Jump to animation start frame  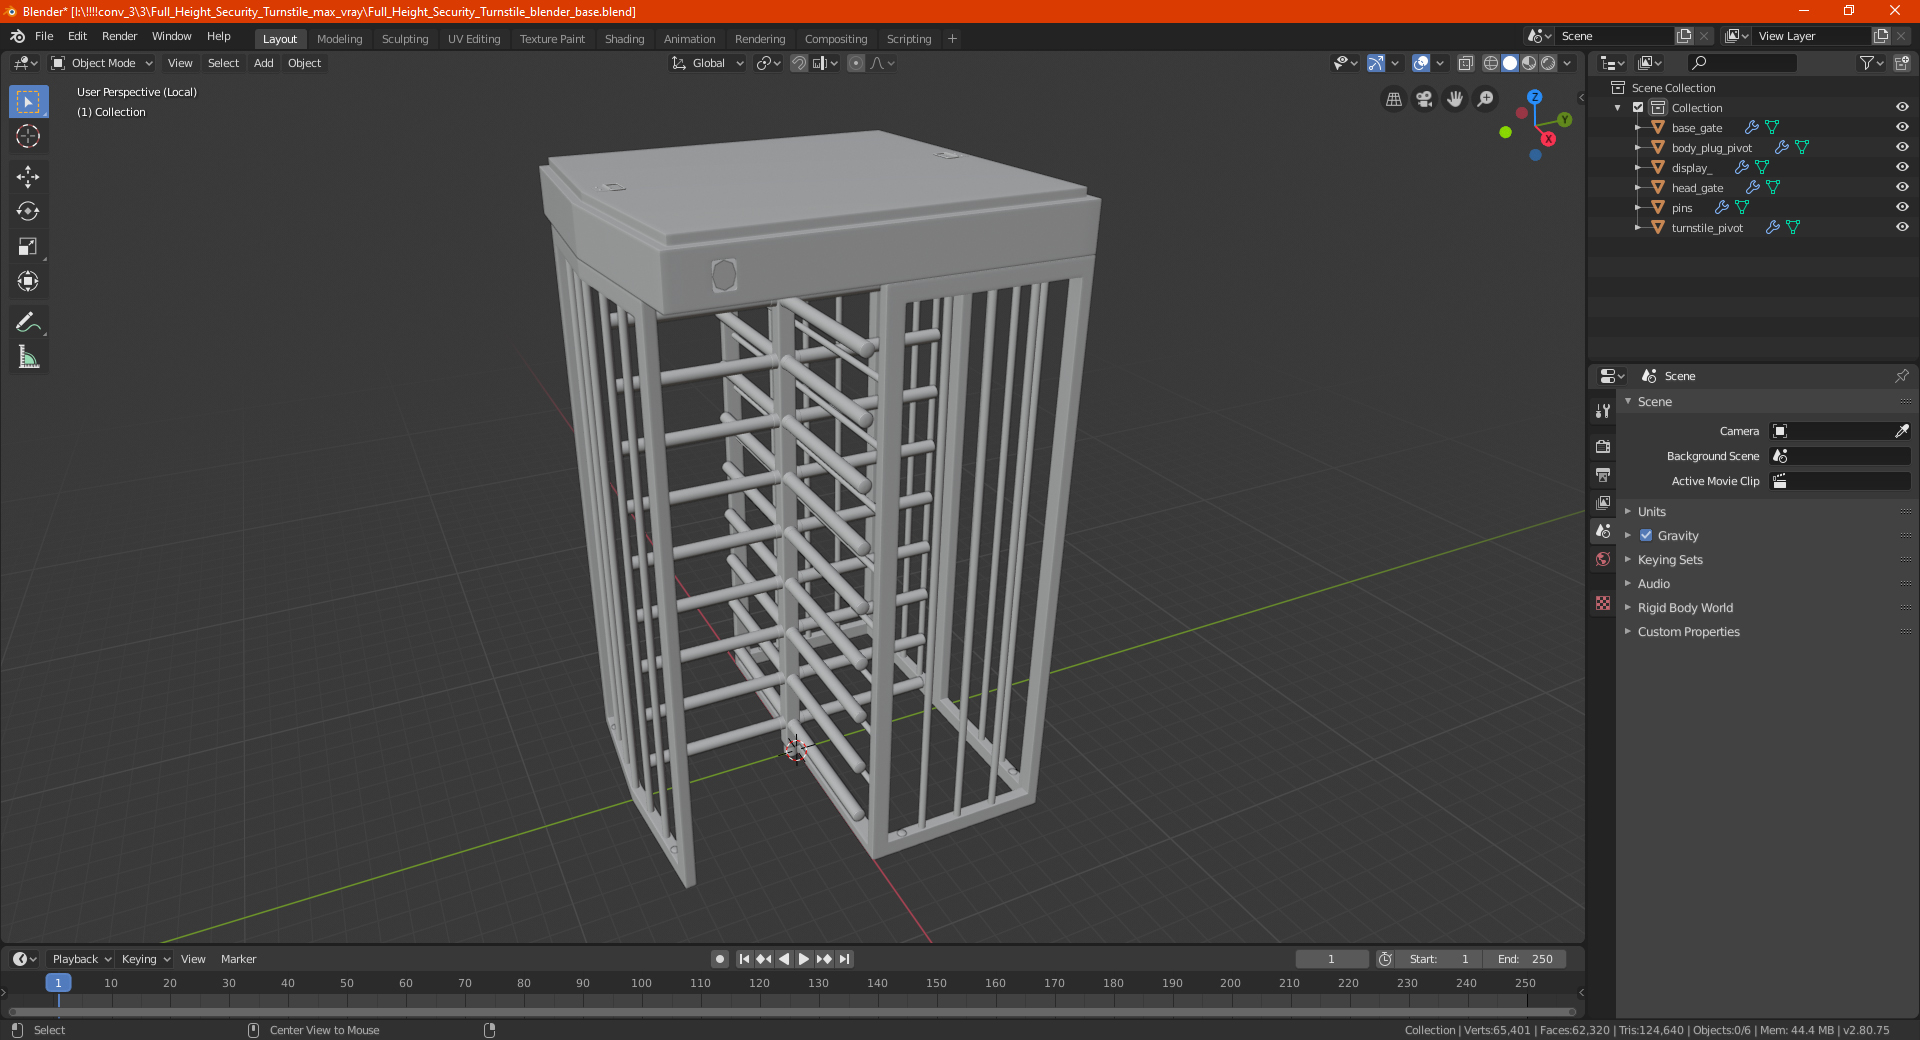(x=744, y=959)
